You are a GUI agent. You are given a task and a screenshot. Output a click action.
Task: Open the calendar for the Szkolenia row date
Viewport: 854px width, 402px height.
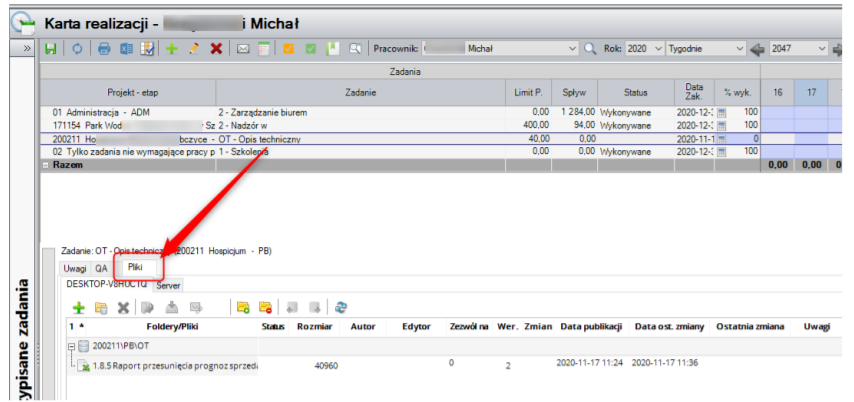coord(721,151)
